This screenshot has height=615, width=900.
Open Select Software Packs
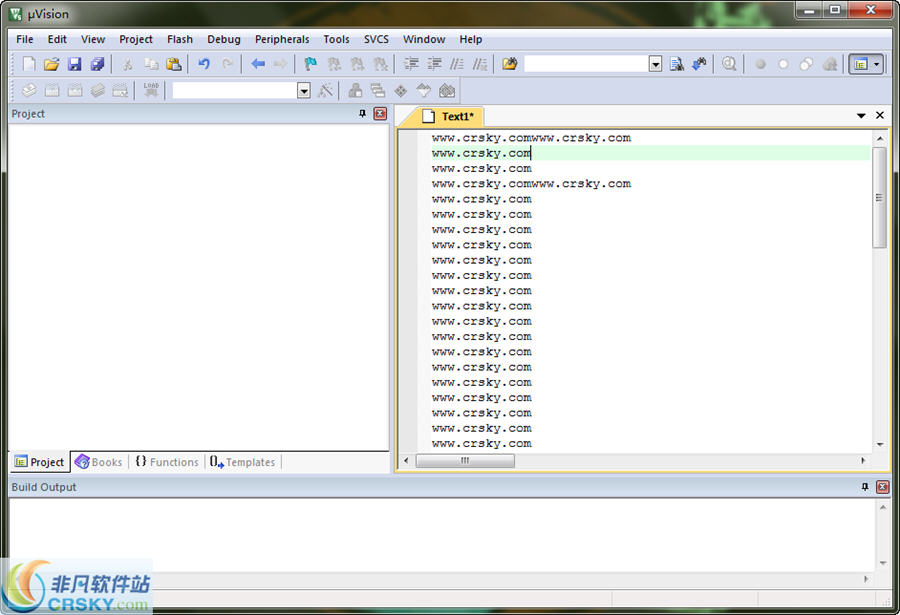point(424,90)
